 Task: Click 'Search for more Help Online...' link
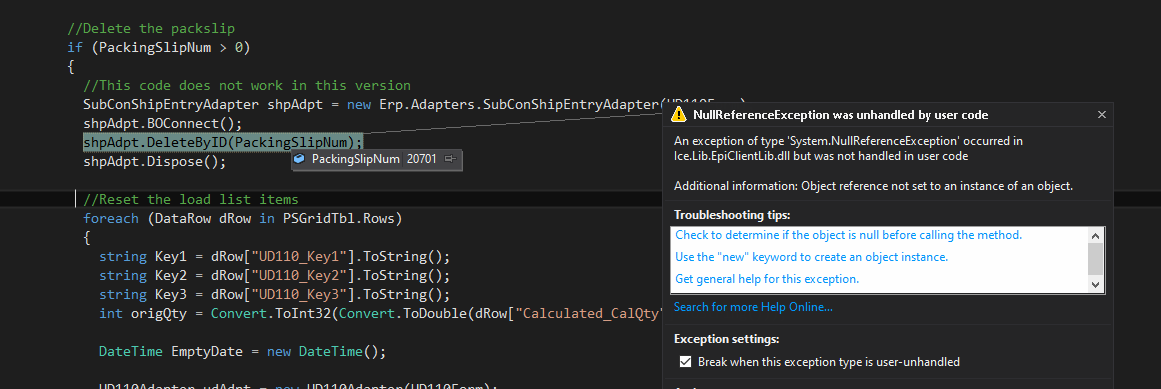pyautogui.click(x=753, y=307)
